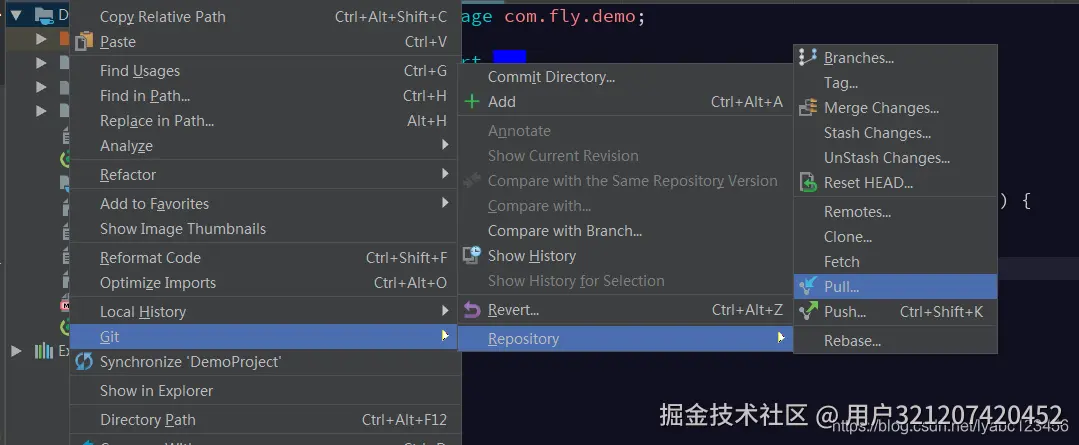Choose Commit Directory menu entry
The width and height of the screenshot is (1079, 445).
pos(551,77)
